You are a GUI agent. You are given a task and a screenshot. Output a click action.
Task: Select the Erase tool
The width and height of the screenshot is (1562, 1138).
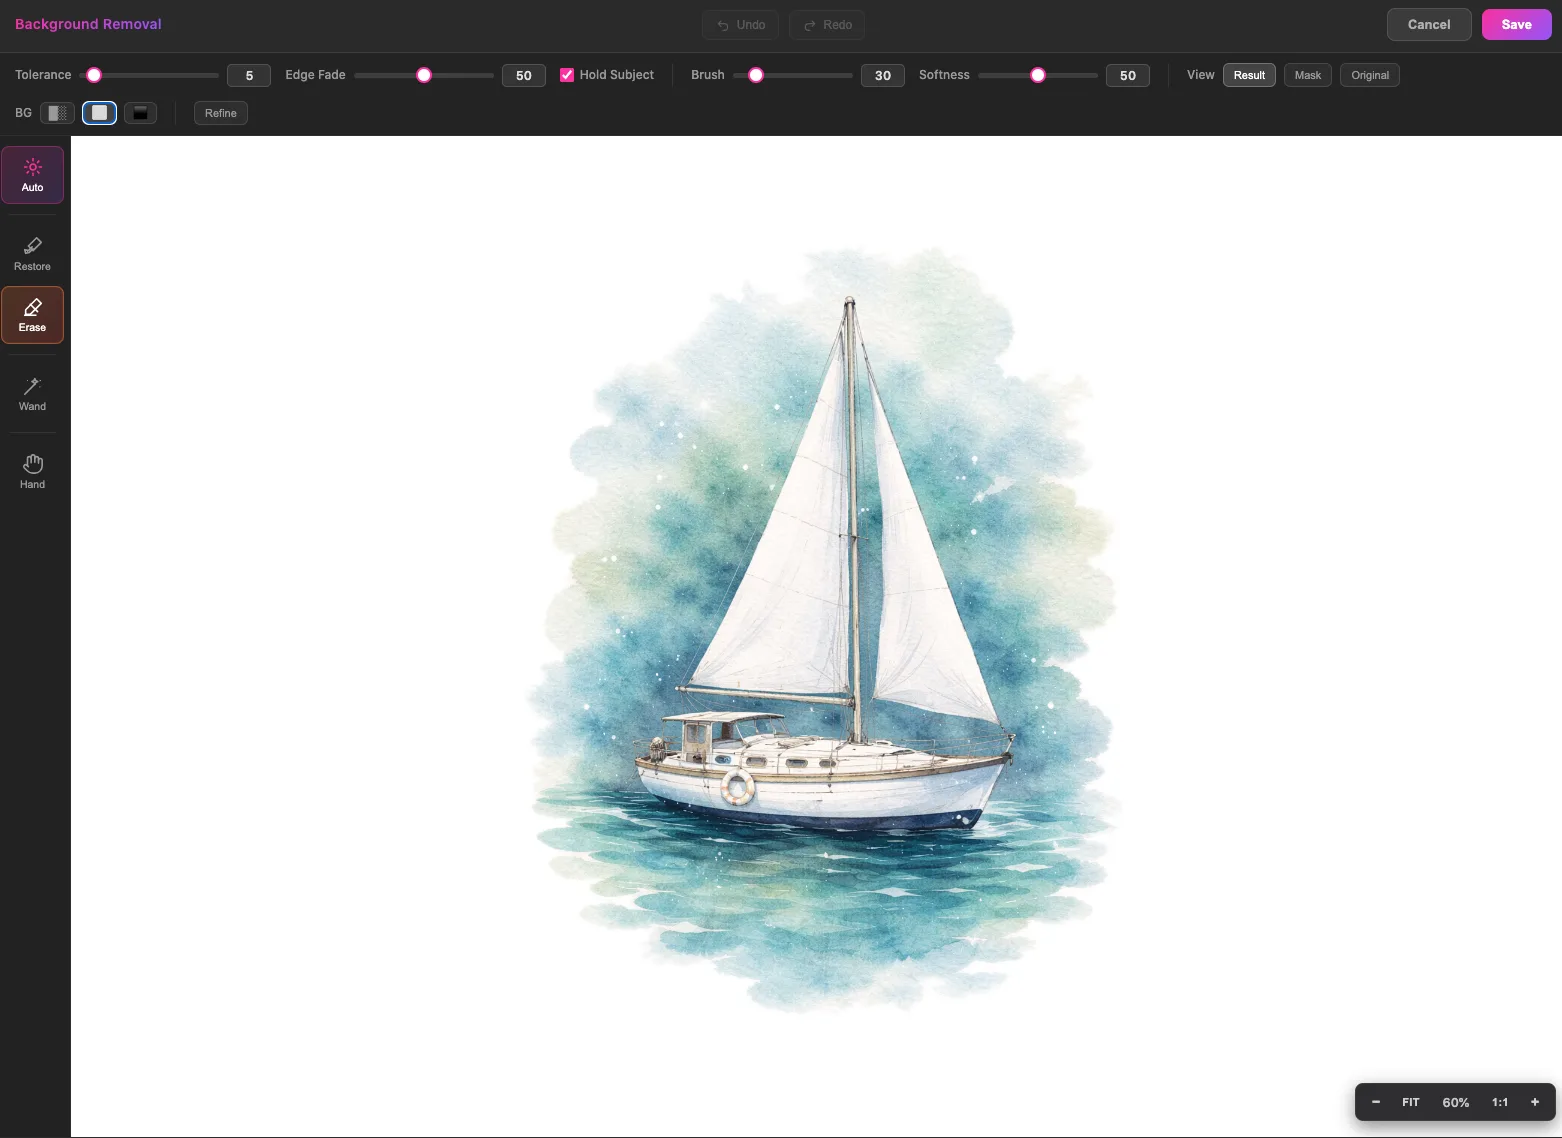point(32,315)
